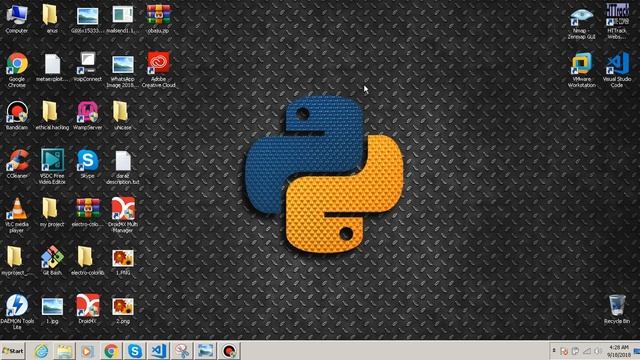Launch the Droid4X desktop shortcut
This screenshot has height=360, width=640.
click(x=87, y=309)
